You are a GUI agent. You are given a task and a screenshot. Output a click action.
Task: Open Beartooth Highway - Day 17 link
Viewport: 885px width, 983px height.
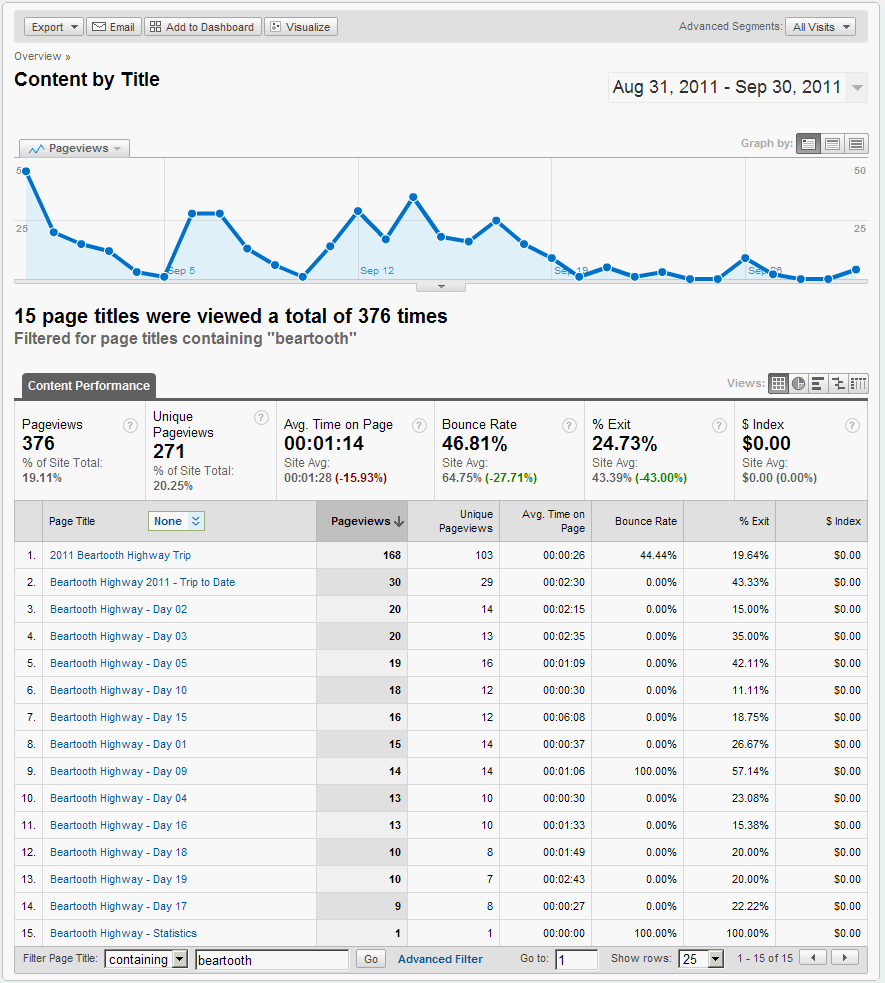click(118, 906)
